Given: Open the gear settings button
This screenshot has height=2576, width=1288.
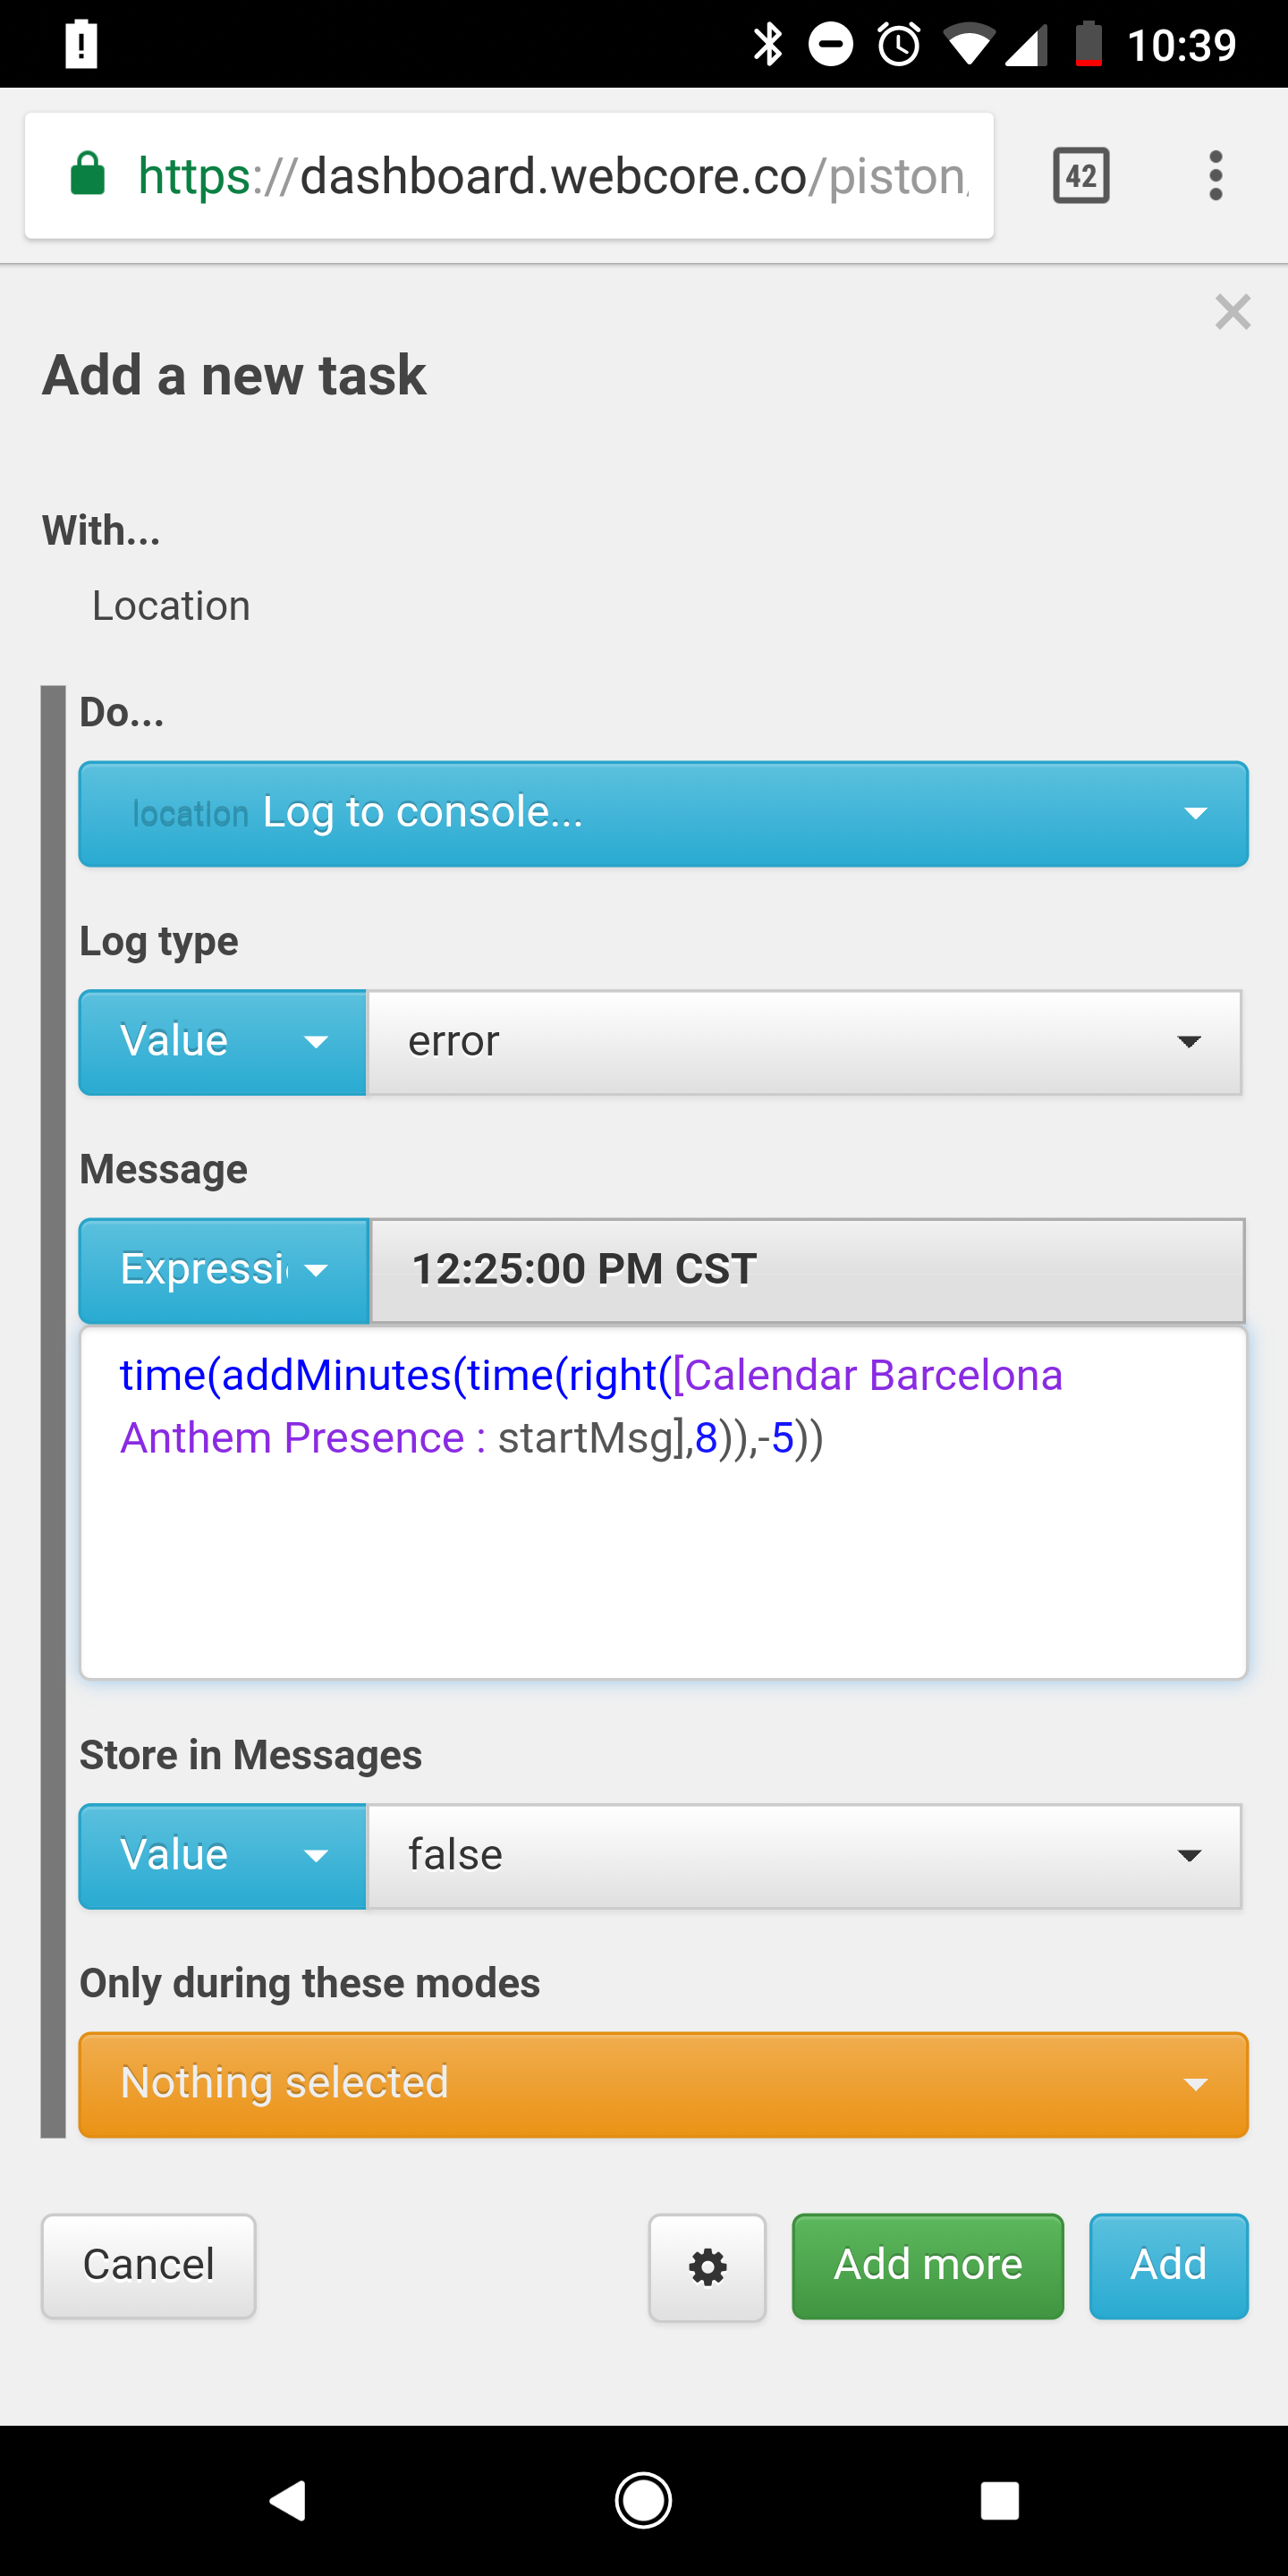Looking at the screenshot, I should coord(707,2266).
